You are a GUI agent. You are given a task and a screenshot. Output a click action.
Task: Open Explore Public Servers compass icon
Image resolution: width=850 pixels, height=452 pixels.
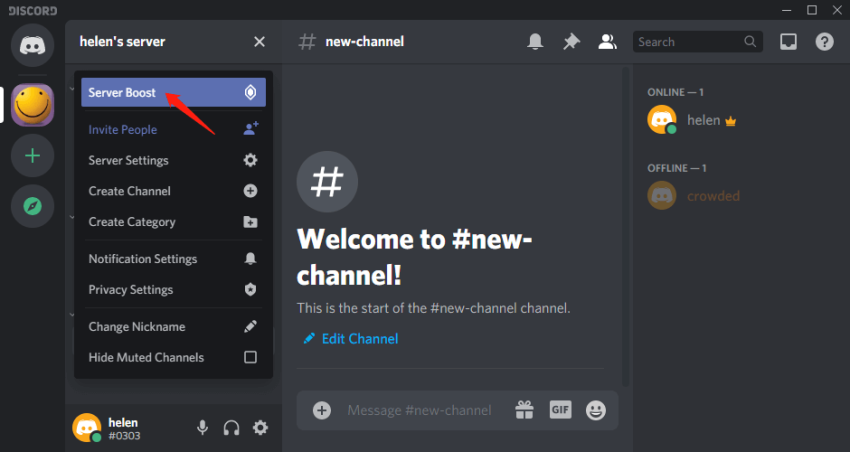coord(33,207)
